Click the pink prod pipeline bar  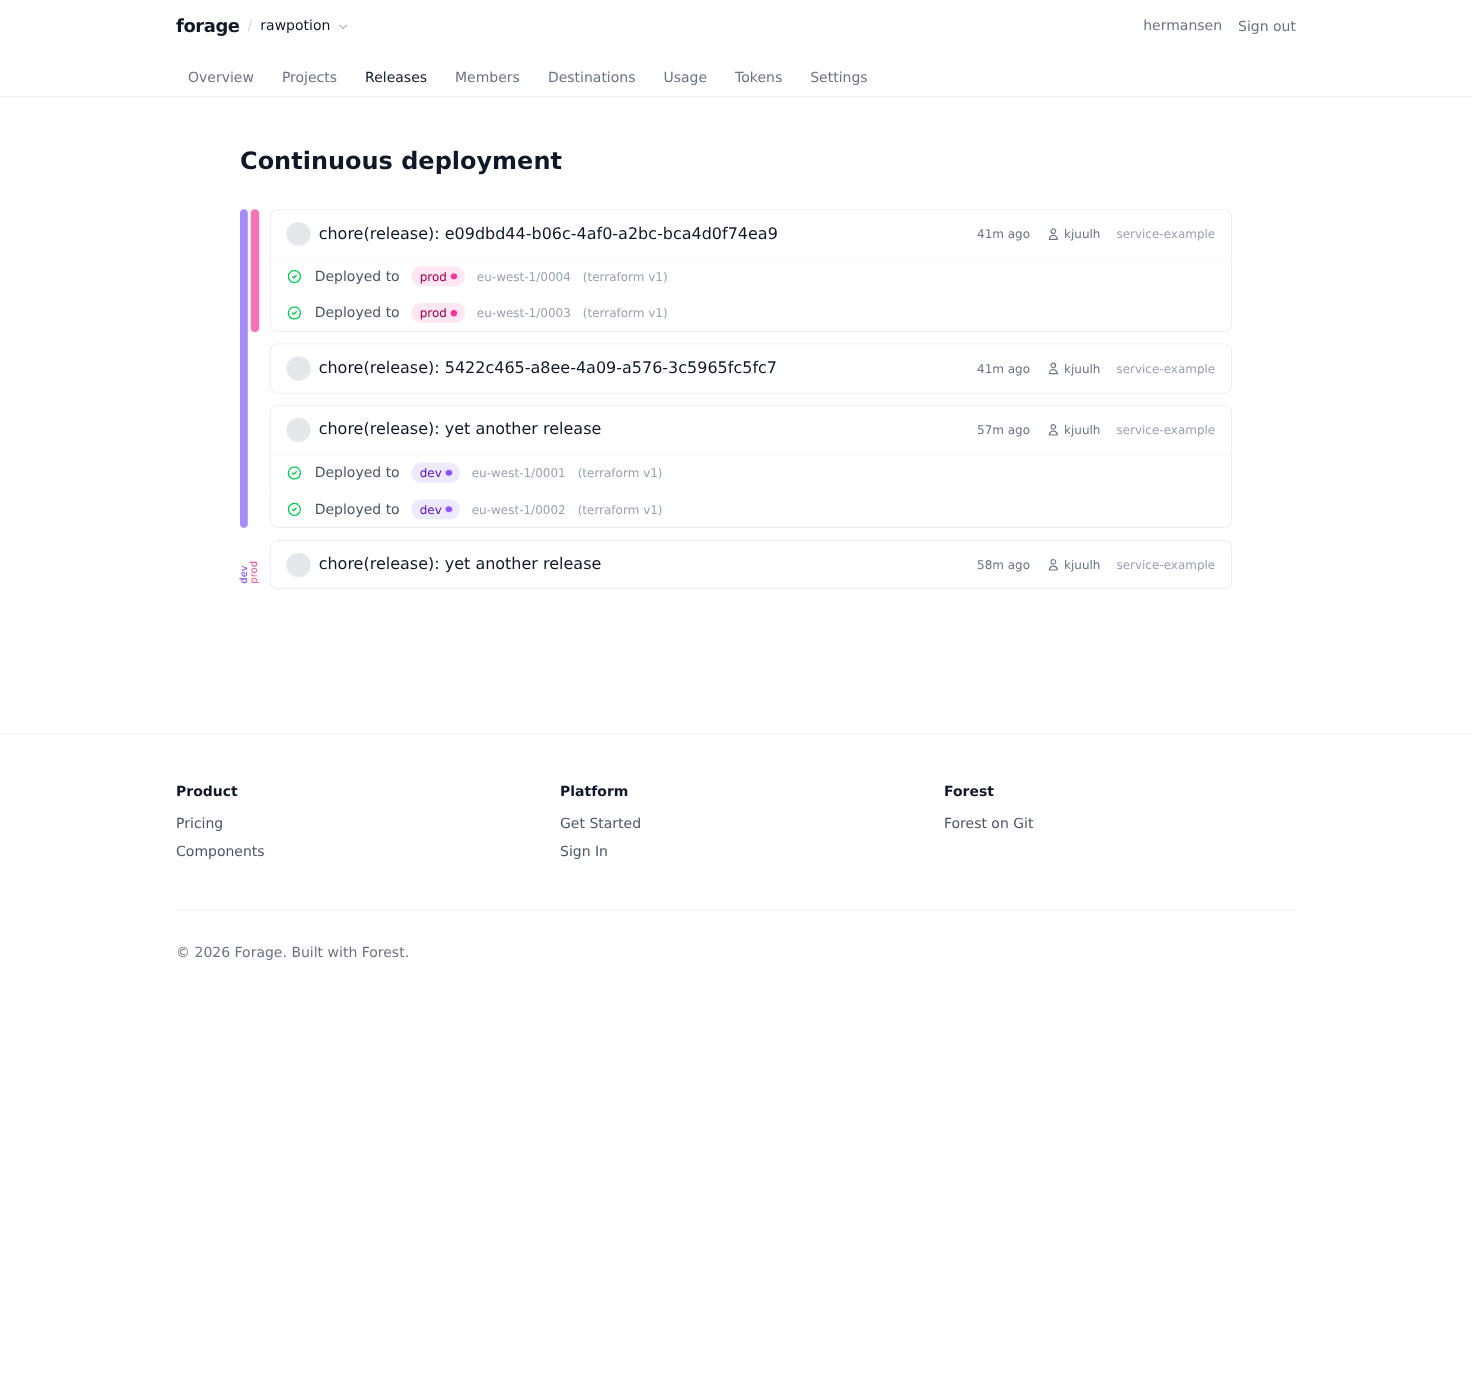tap(255, 270)
